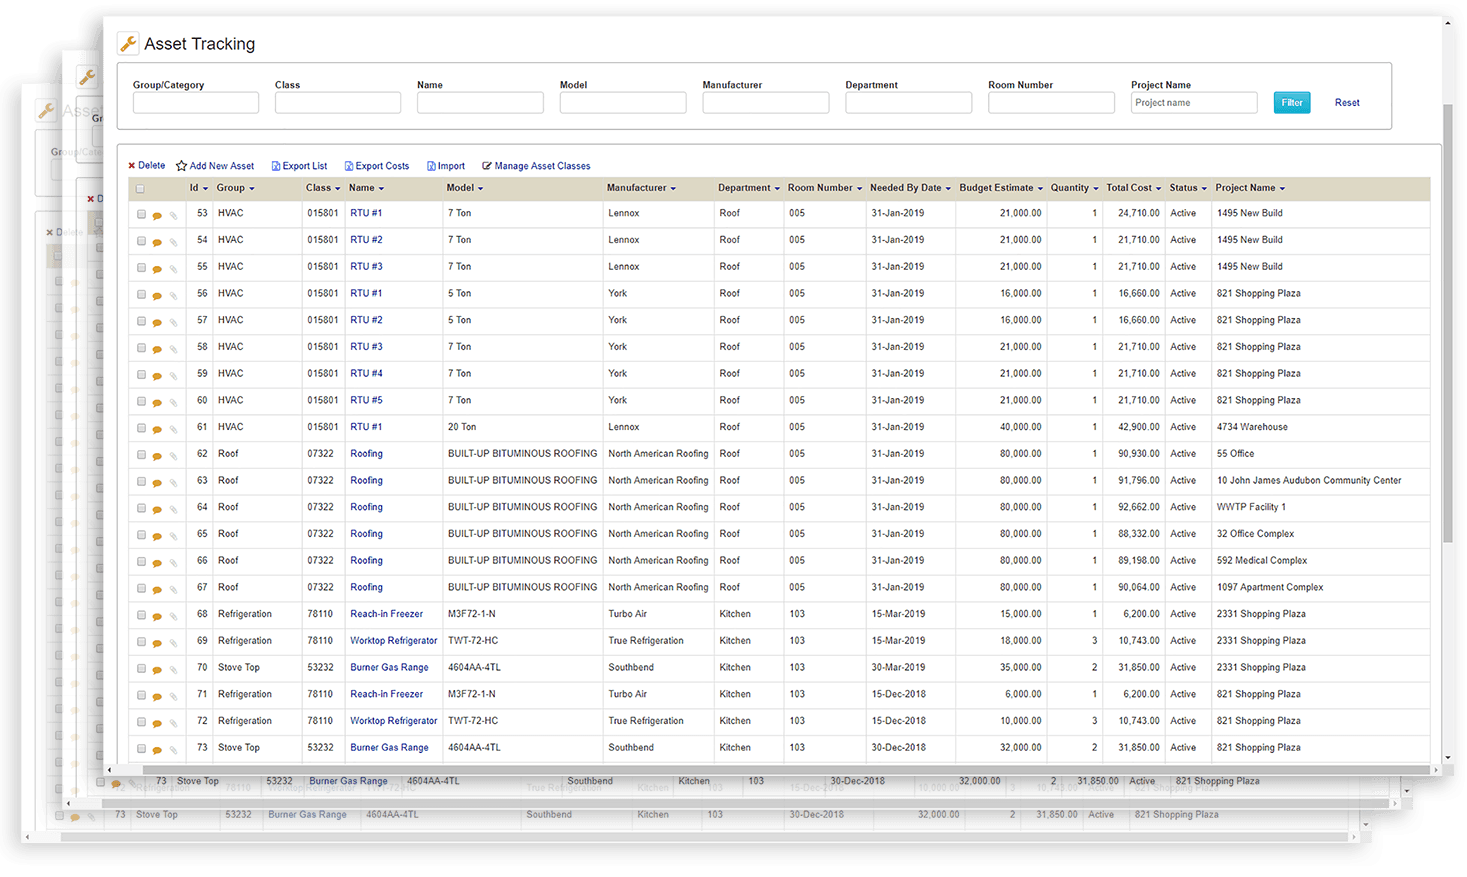Check the checkbox for asset 68 Refrigeration
This screenshot has height=877, width=1467.
pos(140,613)
